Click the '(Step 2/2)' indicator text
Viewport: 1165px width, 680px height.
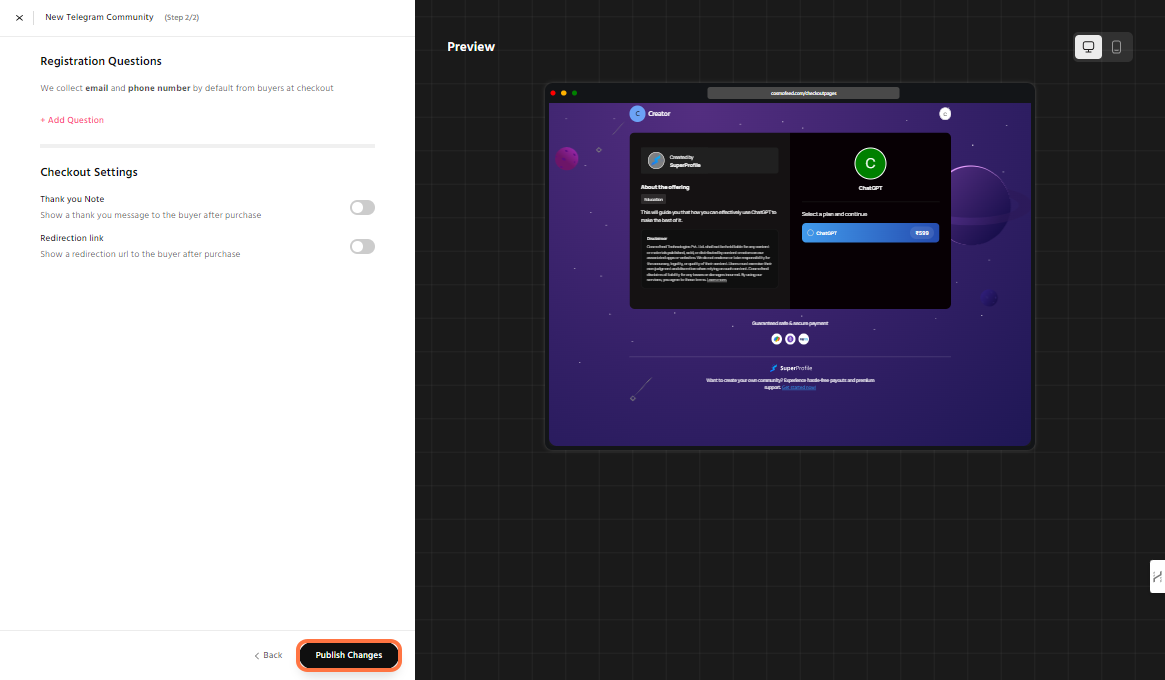pos(181,17)
